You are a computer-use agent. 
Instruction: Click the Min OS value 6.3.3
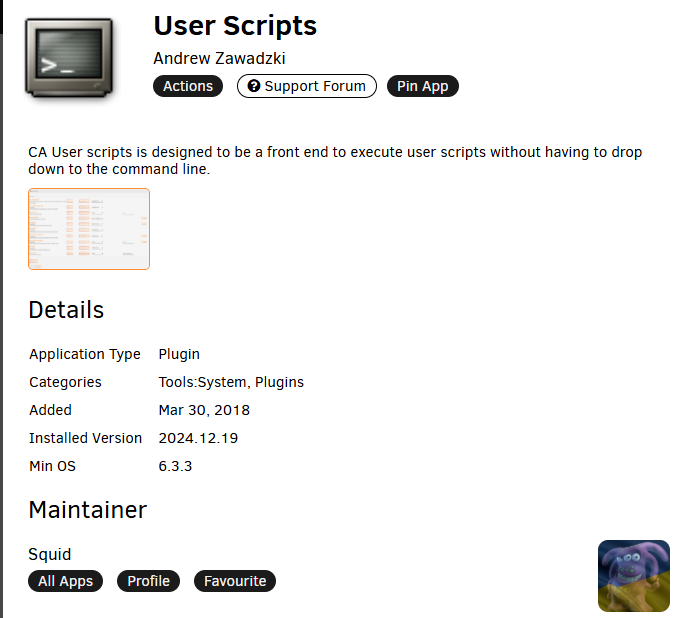click(175, 466)
